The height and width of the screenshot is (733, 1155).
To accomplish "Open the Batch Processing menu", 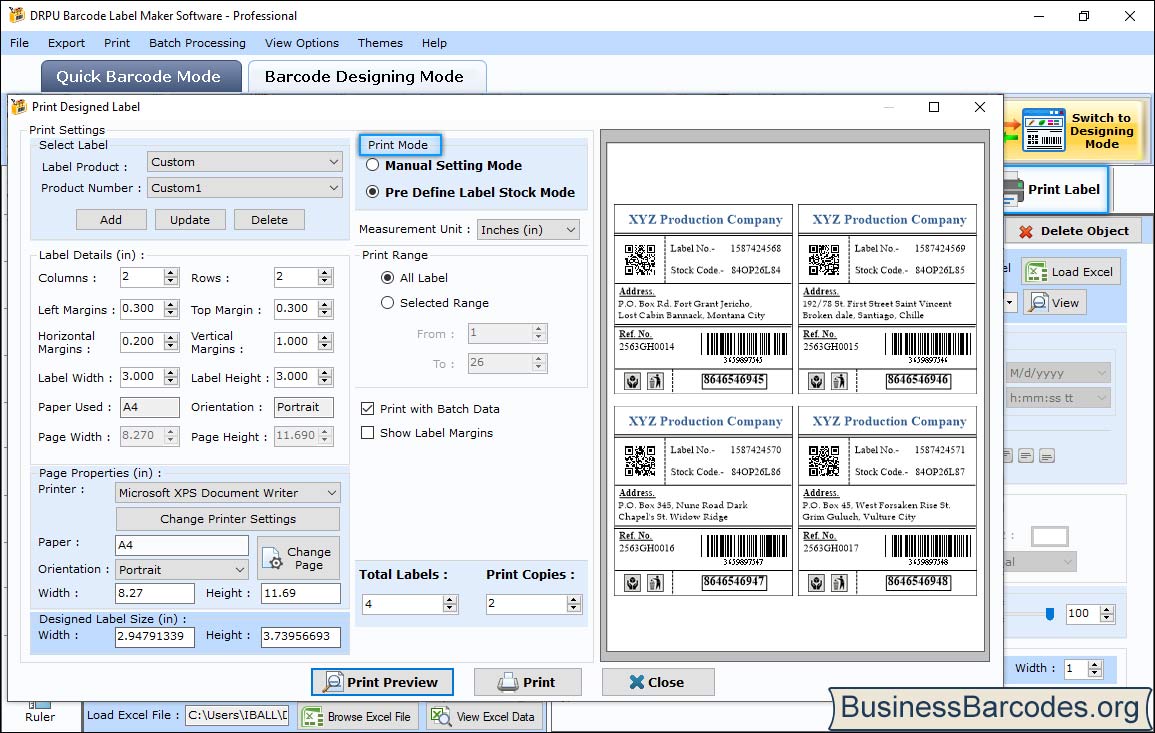I will pos(197,43).
